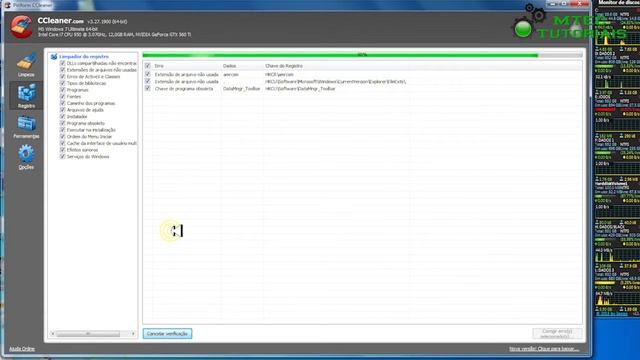The width and height of the screenshot is (640, 360).
Task: Toggle Erros de ActiveX e Classes checkbox
Action: [62, 76]
